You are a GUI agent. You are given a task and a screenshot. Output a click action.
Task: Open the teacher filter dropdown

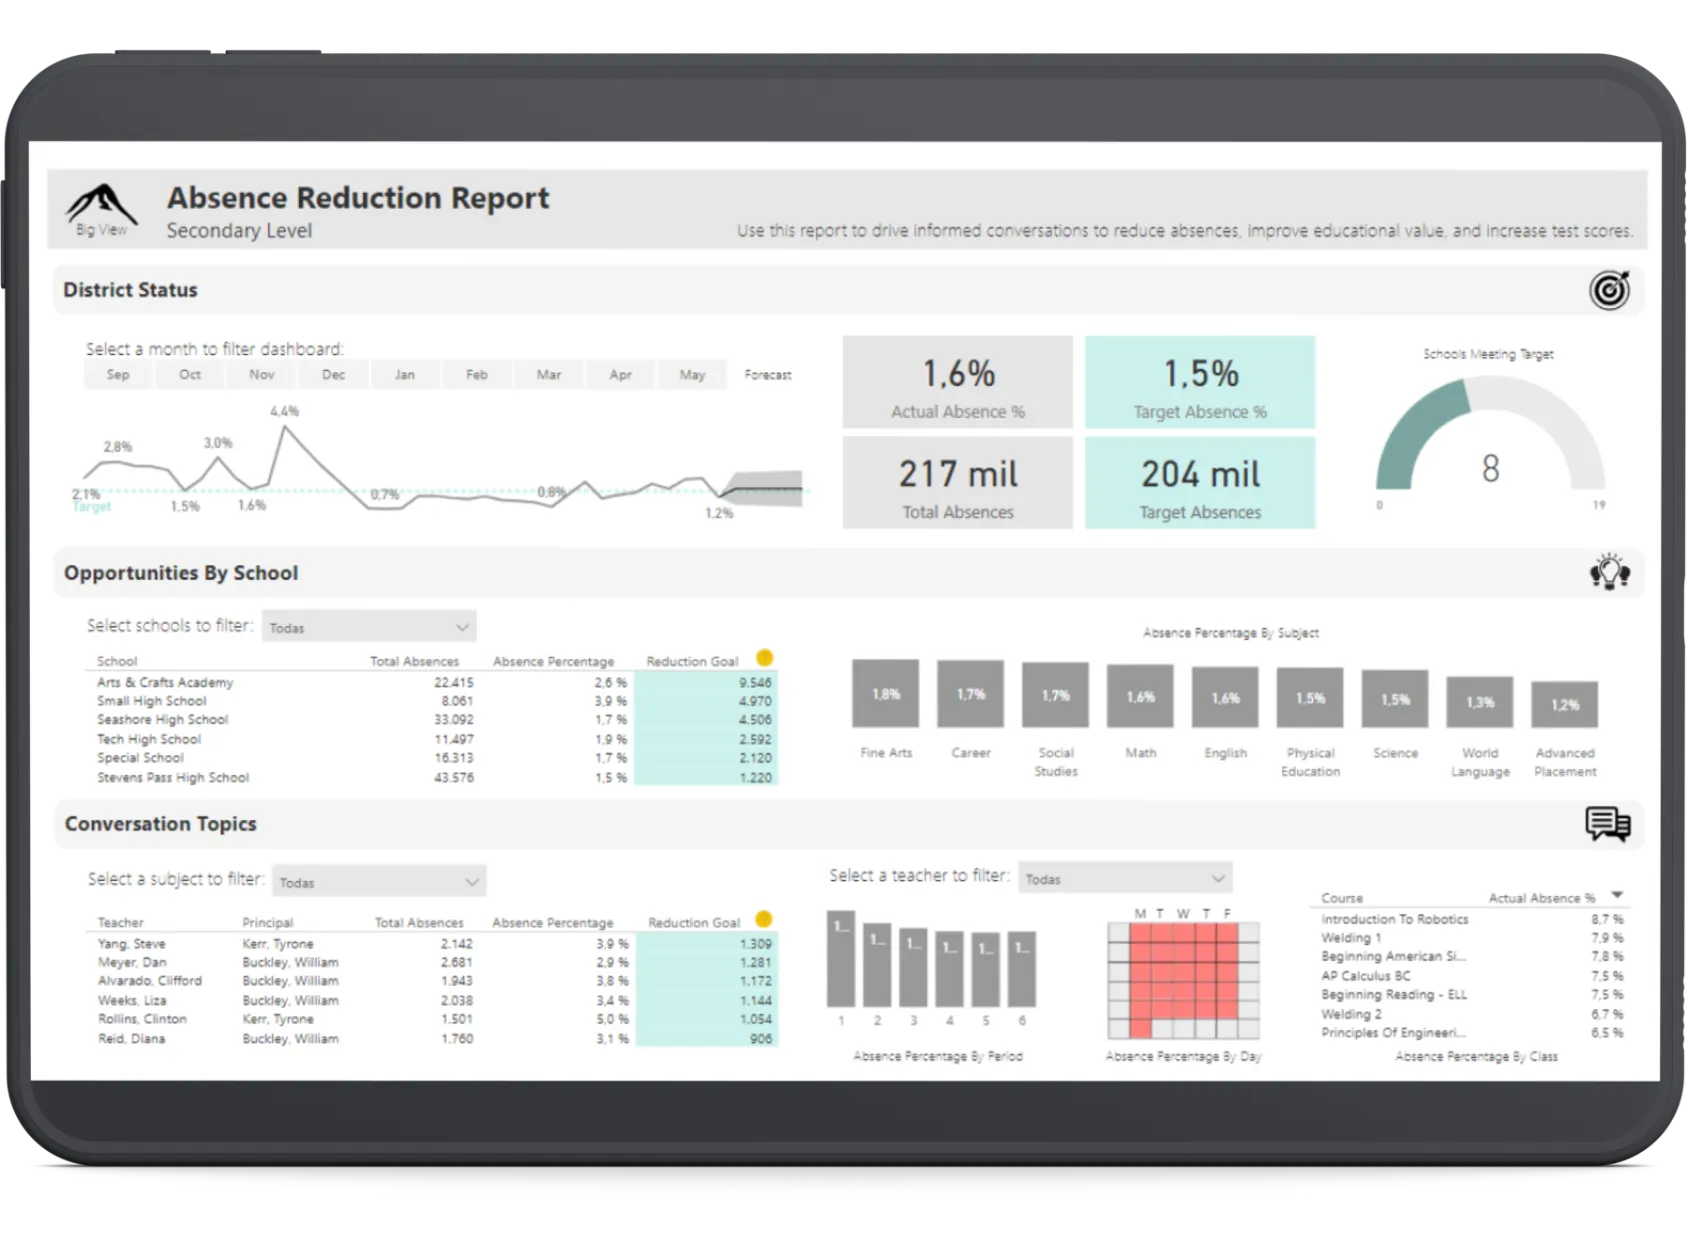[1125, 878]
